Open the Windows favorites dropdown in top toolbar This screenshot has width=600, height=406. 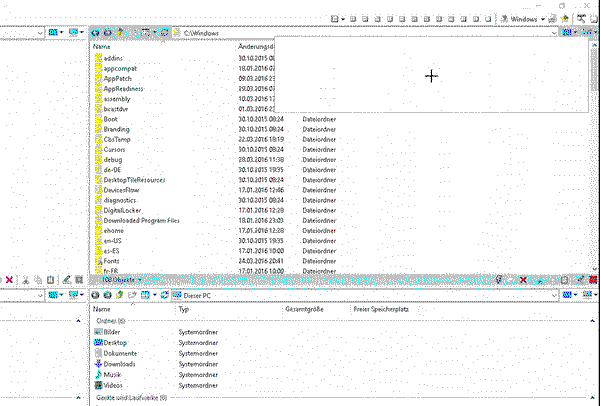click(543, 19)
